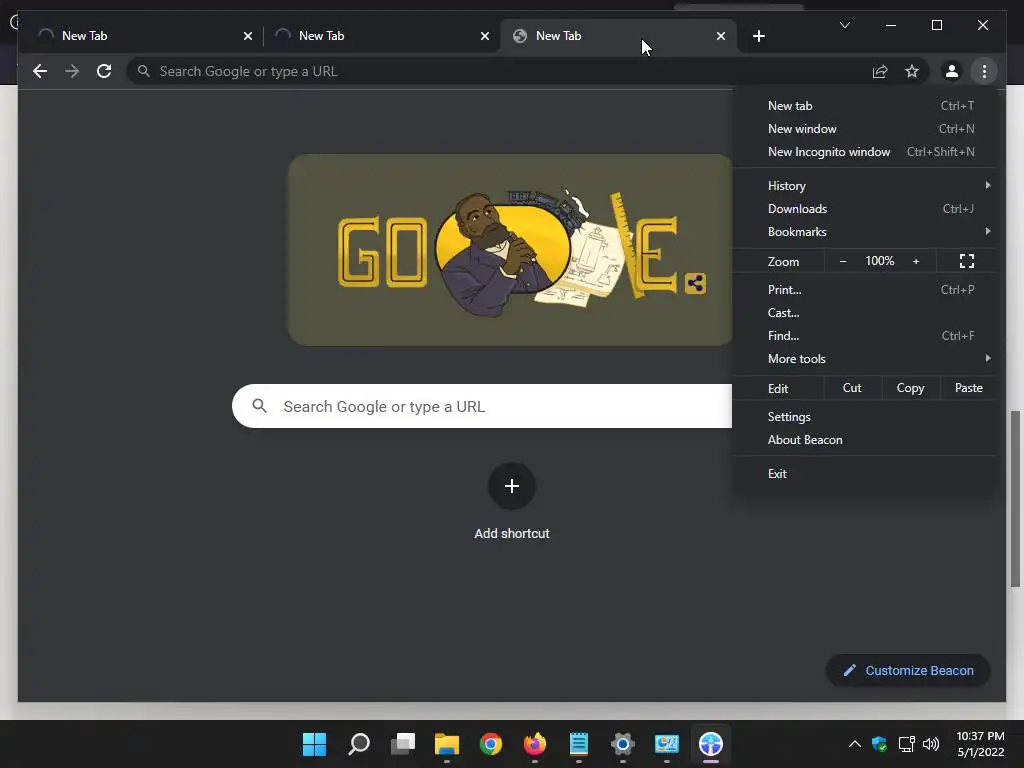Screen dimensions: 1024x768
Task: Click the three-dot browser menu icon
Action: 984,71
